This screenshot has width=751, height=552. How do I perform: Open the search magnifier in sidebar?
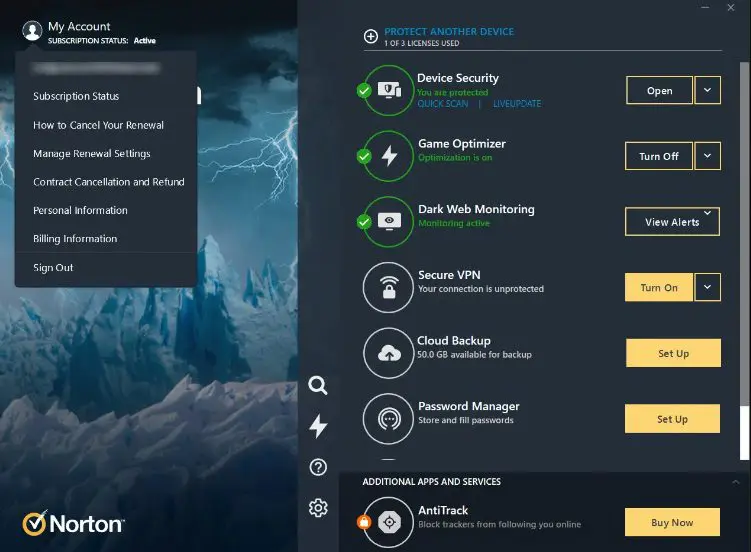pyautogui.click(x=318, y=386)
